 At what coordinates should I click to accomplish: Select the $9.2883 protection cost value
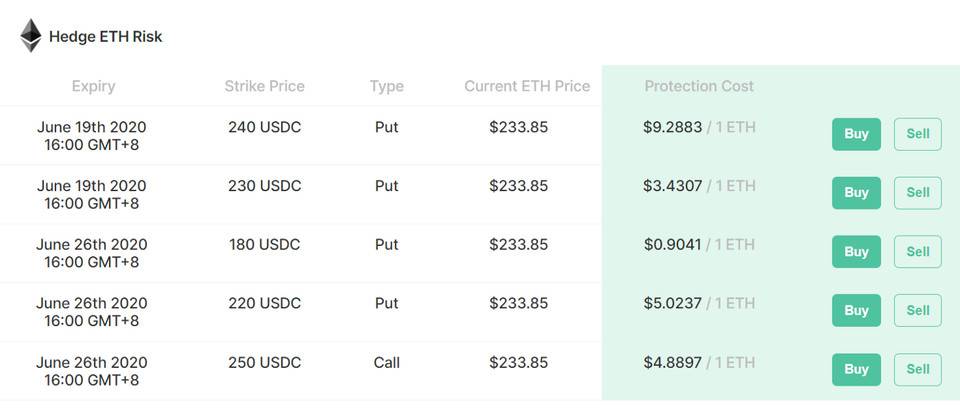pyautogui.click(x=672, y=127)
